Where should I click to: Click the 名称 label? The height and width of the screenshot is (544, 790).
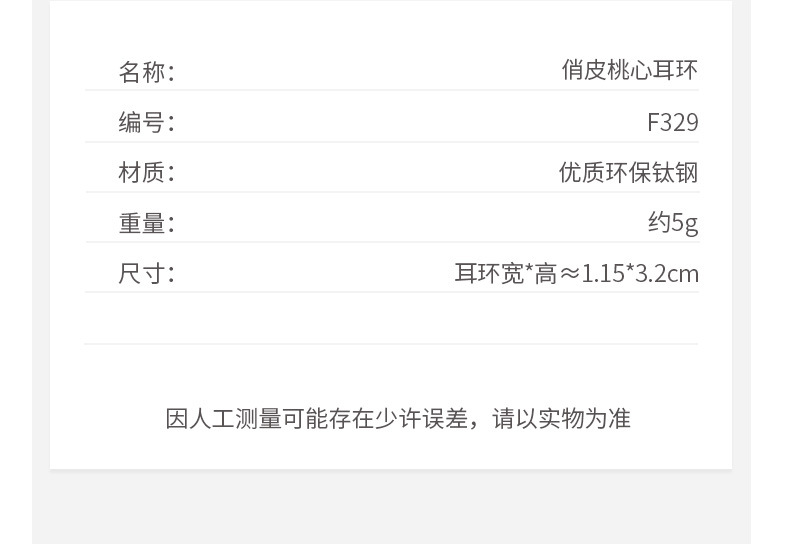click(146, 72)
